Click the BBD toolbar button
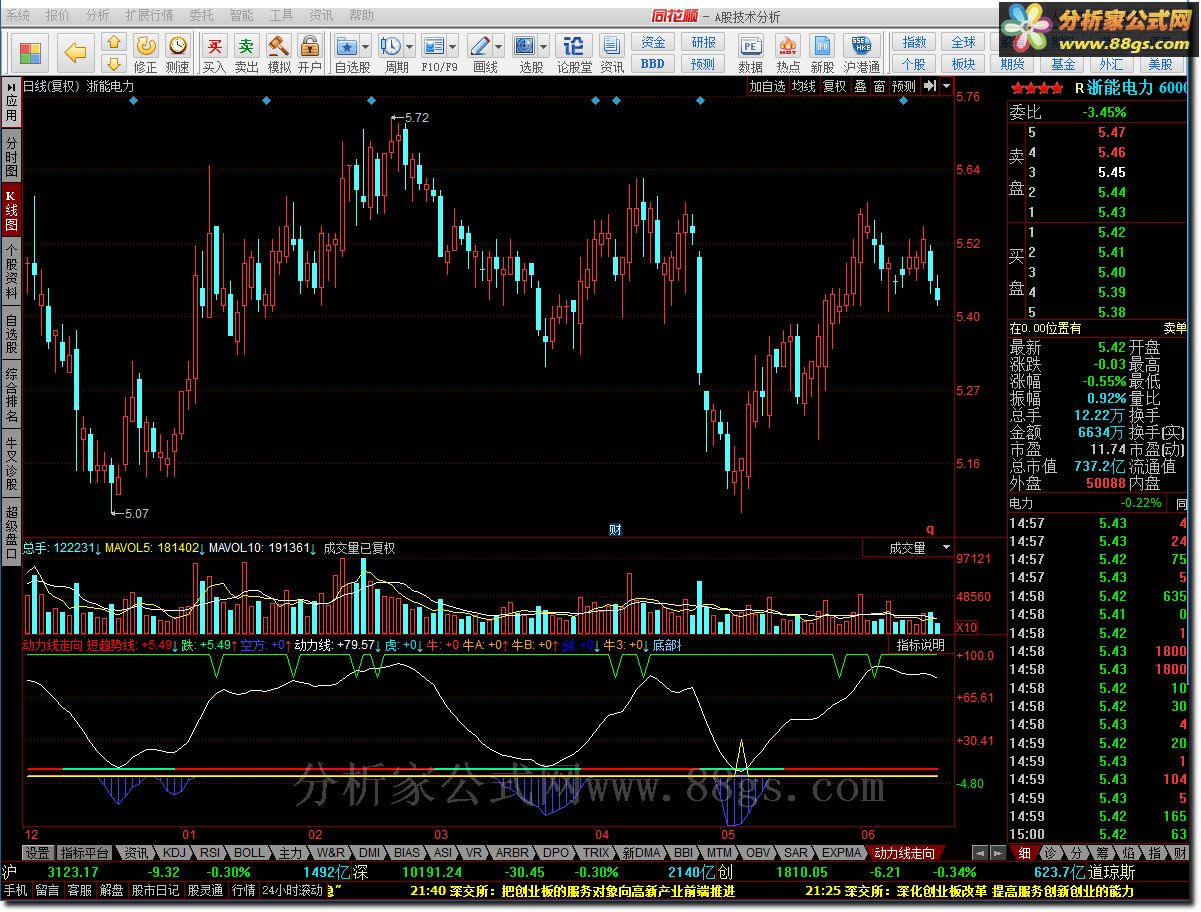Viewport: 1201px width, 912px height. coord(653,64)
